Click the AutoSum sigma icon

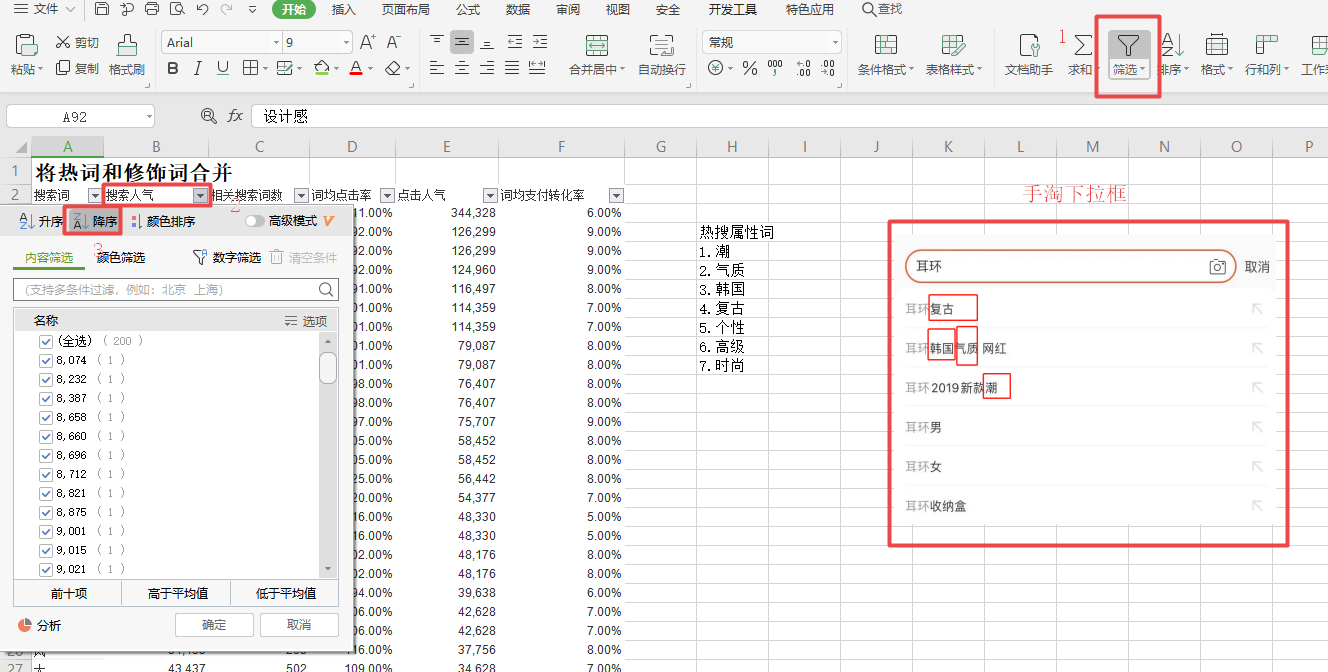[1082, 46]
